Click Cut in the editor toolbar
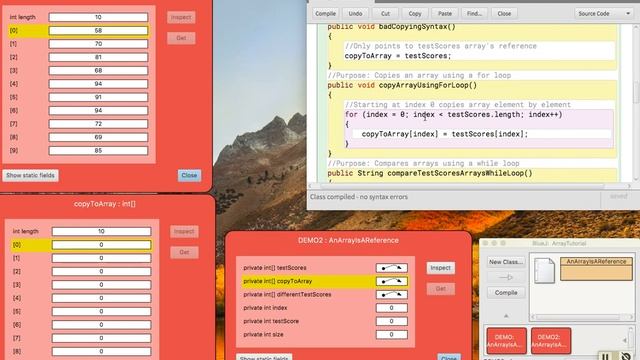The height and width of the screenshot is (360, 640). (385, 13)
